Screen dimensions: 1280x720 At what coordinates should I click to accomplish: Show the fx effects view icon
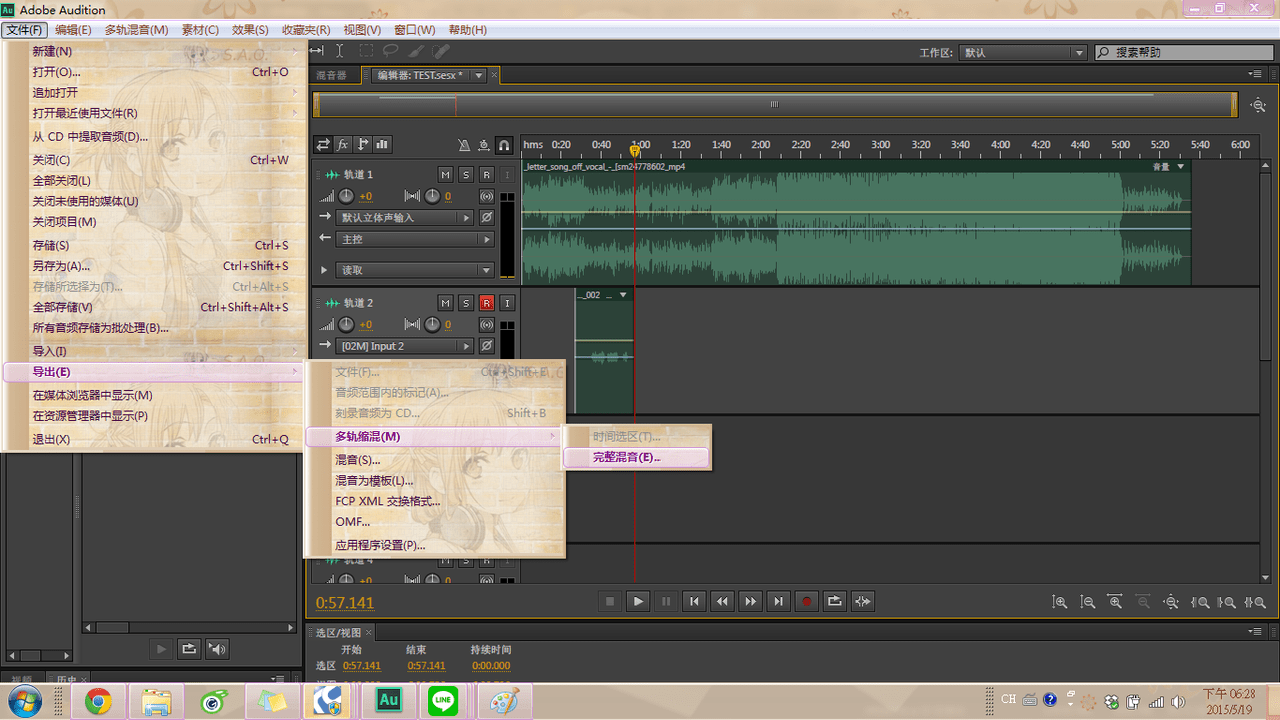tap(343, 145)
